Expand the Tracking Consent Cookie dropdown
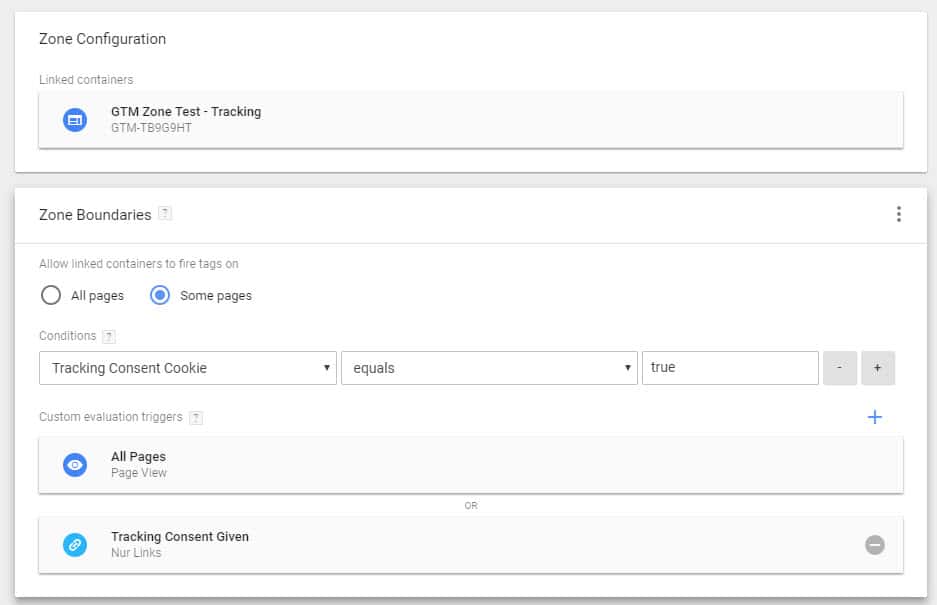The height and width of the screenshot is (605, 937). coord(187,368)
